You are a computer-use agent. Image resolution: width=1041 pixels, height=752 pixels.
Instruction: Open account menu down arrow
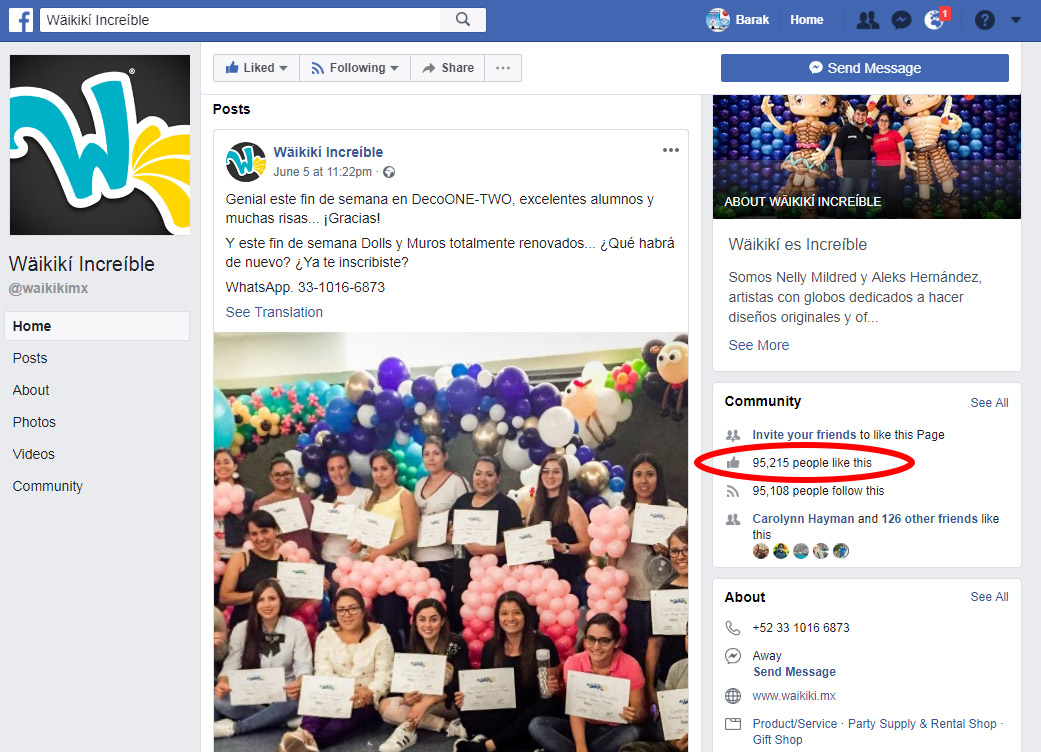[1016, 20]
